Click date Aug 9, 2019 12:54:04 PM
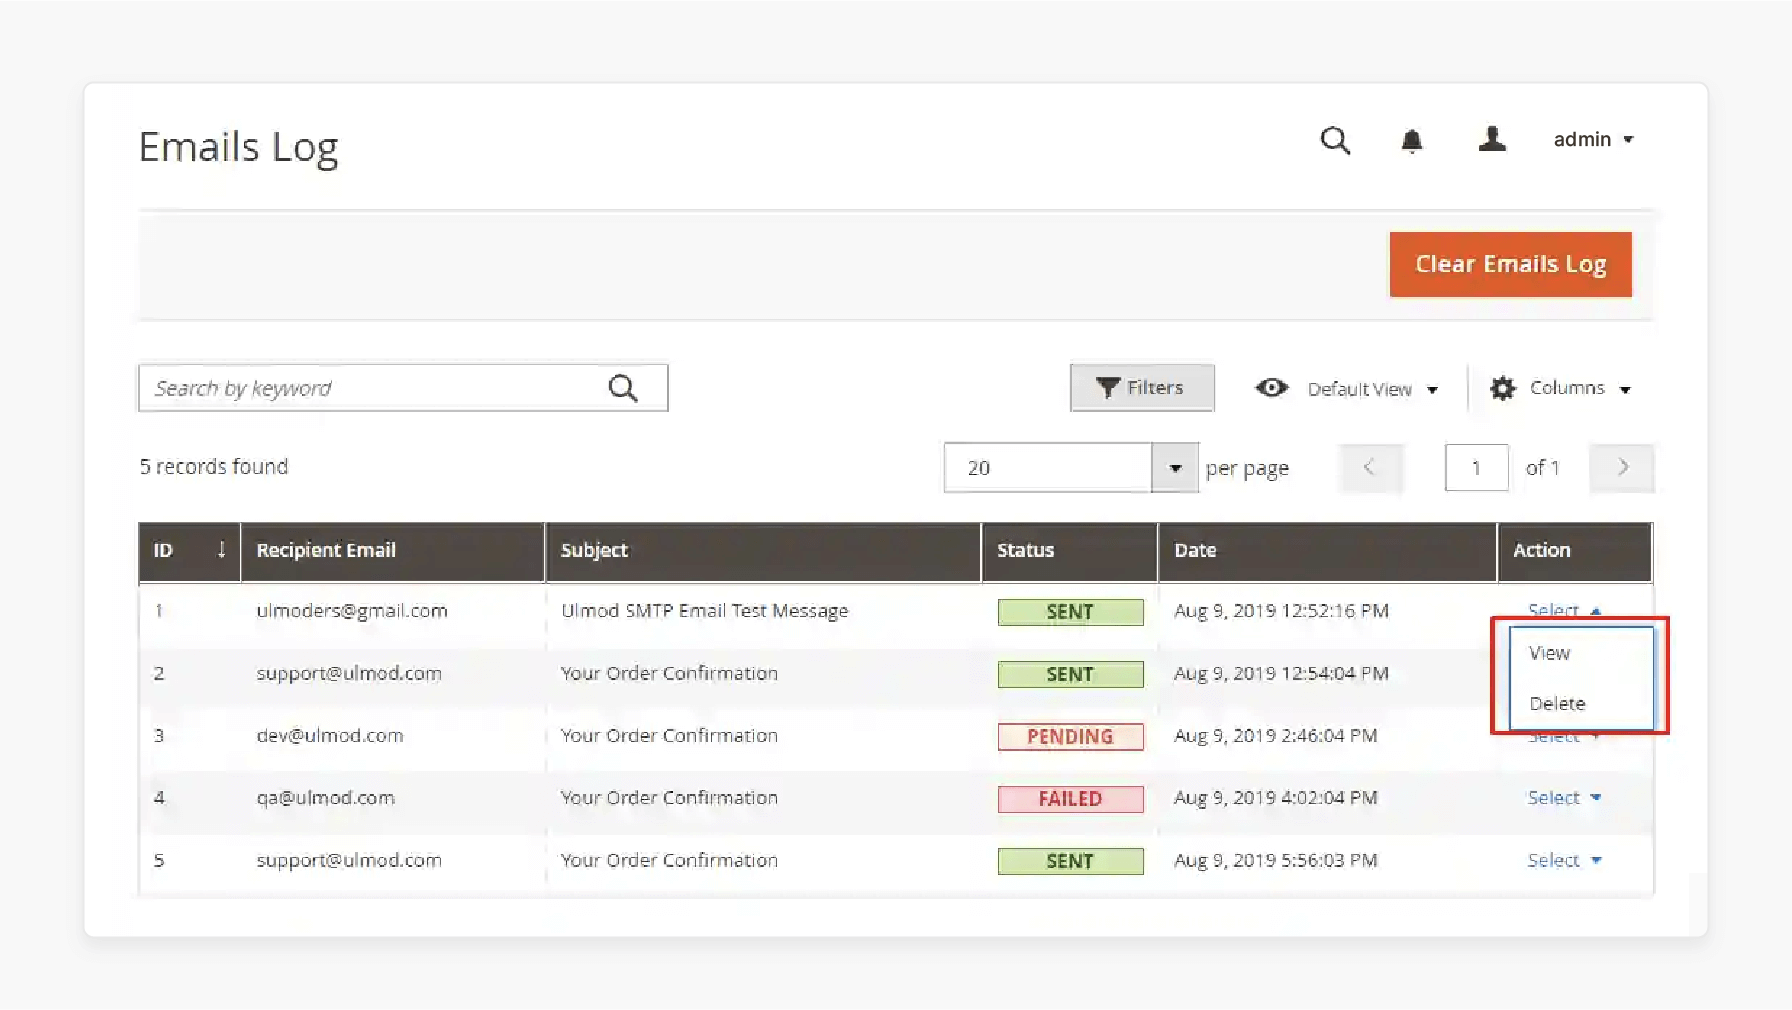 1281,674
